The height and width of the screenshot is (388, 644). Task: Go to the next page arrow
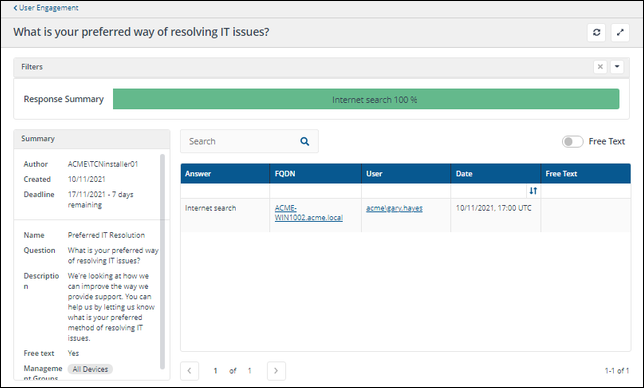click(276, 371)
